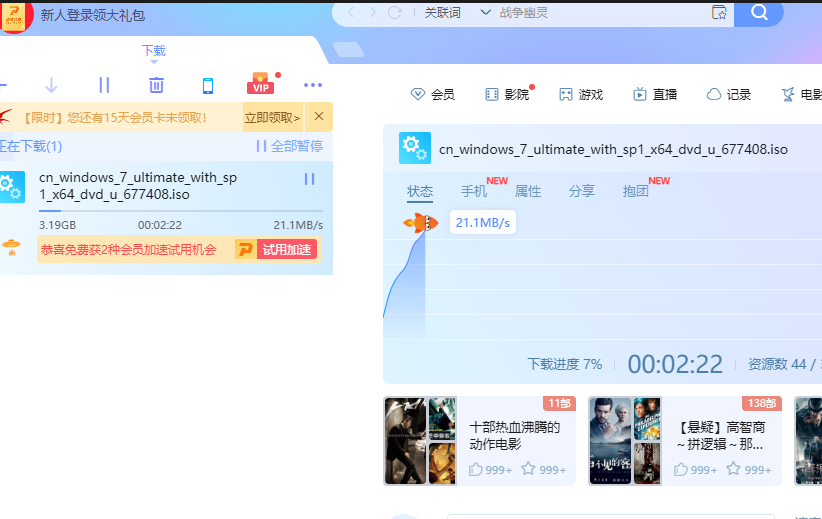Click the browser refresh icon
The width and height of the screenshot is (822, 519).
pyautogui.click(x=395, y=13)
